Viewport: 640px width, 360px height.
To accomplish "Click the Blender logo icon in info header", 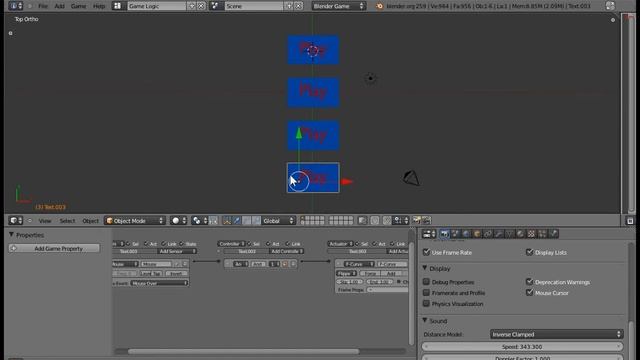I will click(379, 6).
